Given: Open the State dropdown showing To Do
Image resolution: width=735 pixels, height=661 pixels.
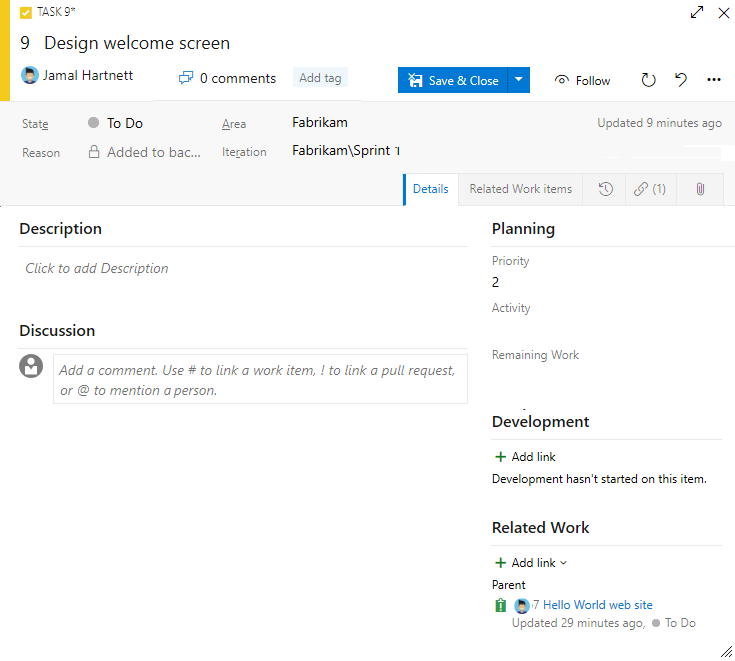Looking at the screenshot, I should [125, 123].
